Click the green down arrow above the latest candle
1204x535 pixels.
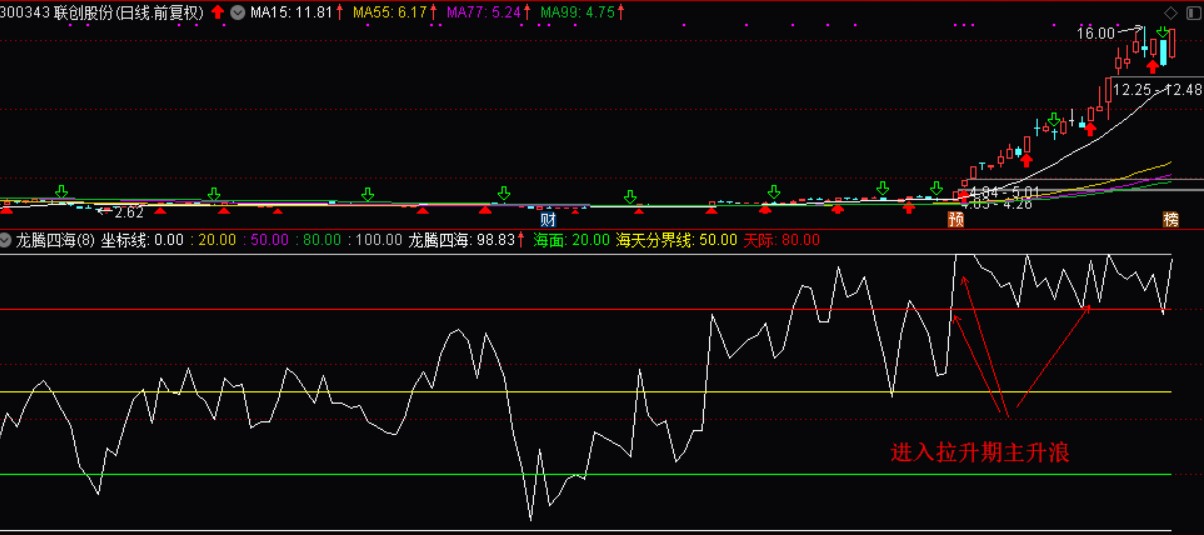1163,34
